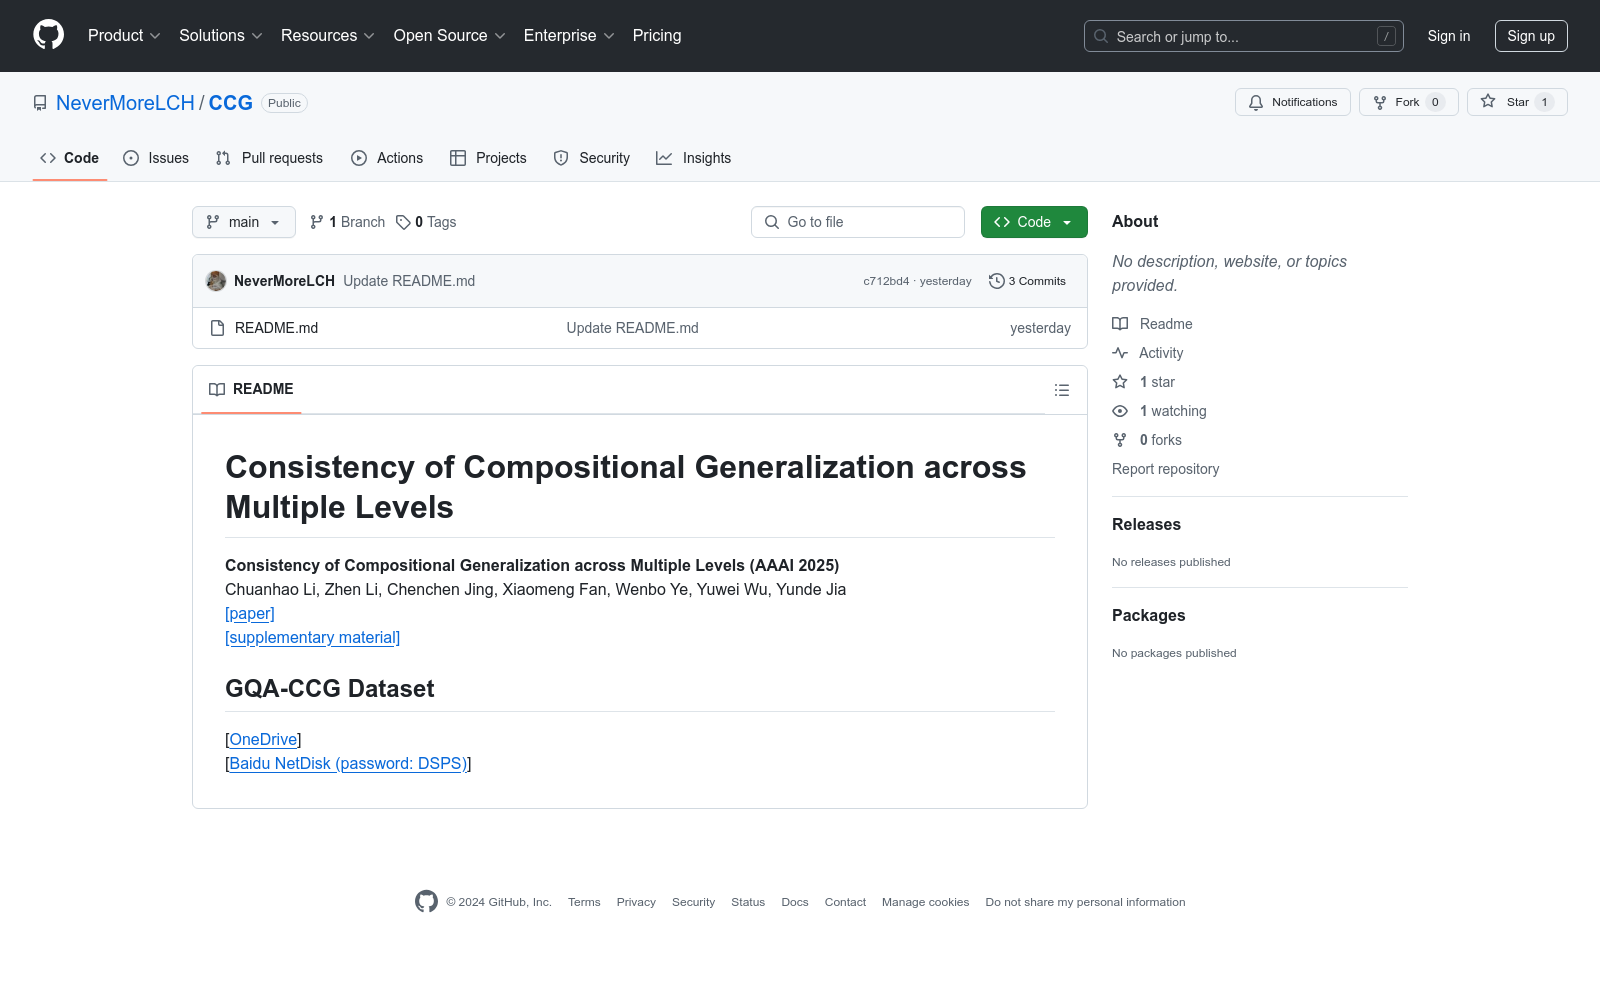Open the 3 Commits history link
Image resolution: width=1600 pixels, height=1000 pixels.
point(1027,281)
